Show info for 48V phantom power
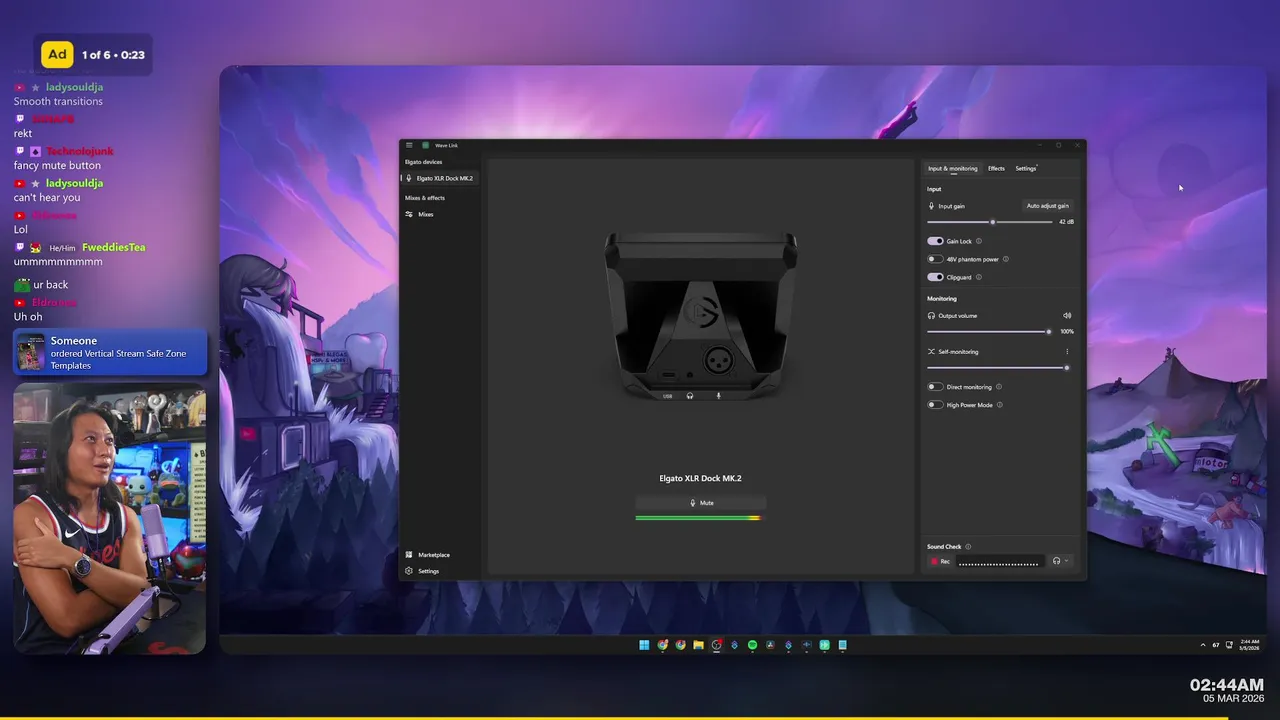The height and width of the screenshot is (720, 1280). [1006, 259]
